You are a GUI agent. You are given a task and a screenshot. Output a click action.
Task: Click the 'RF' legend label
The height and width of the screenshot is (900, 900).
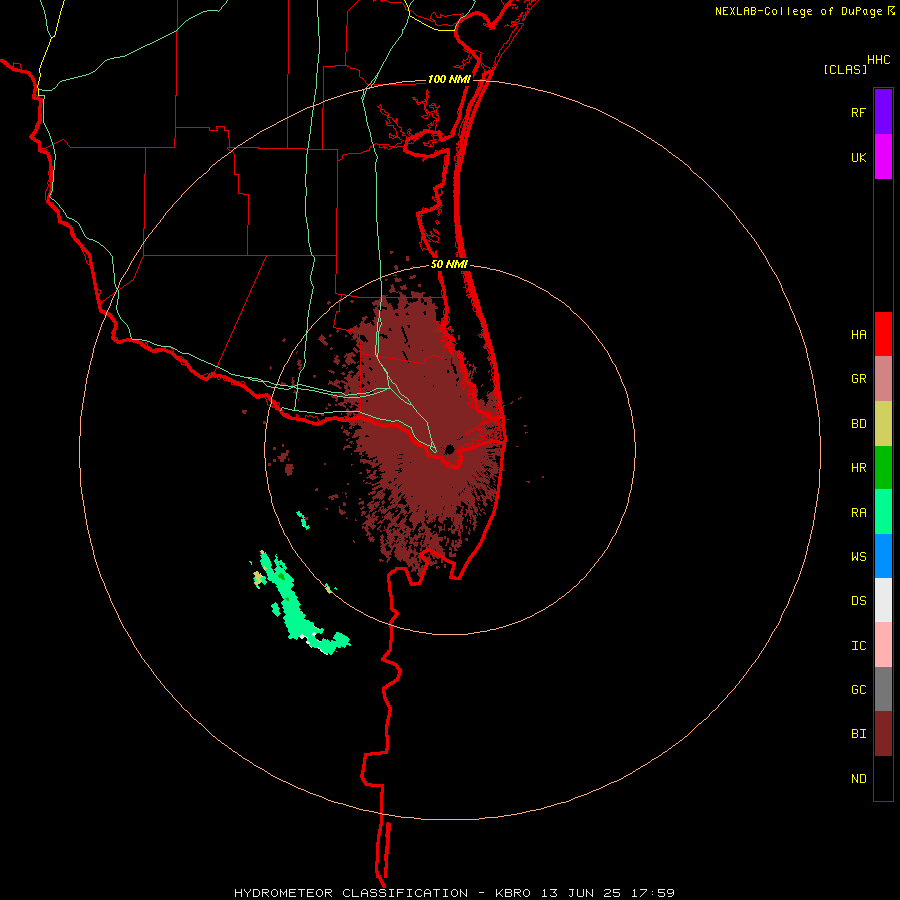(x=858, y=112)
